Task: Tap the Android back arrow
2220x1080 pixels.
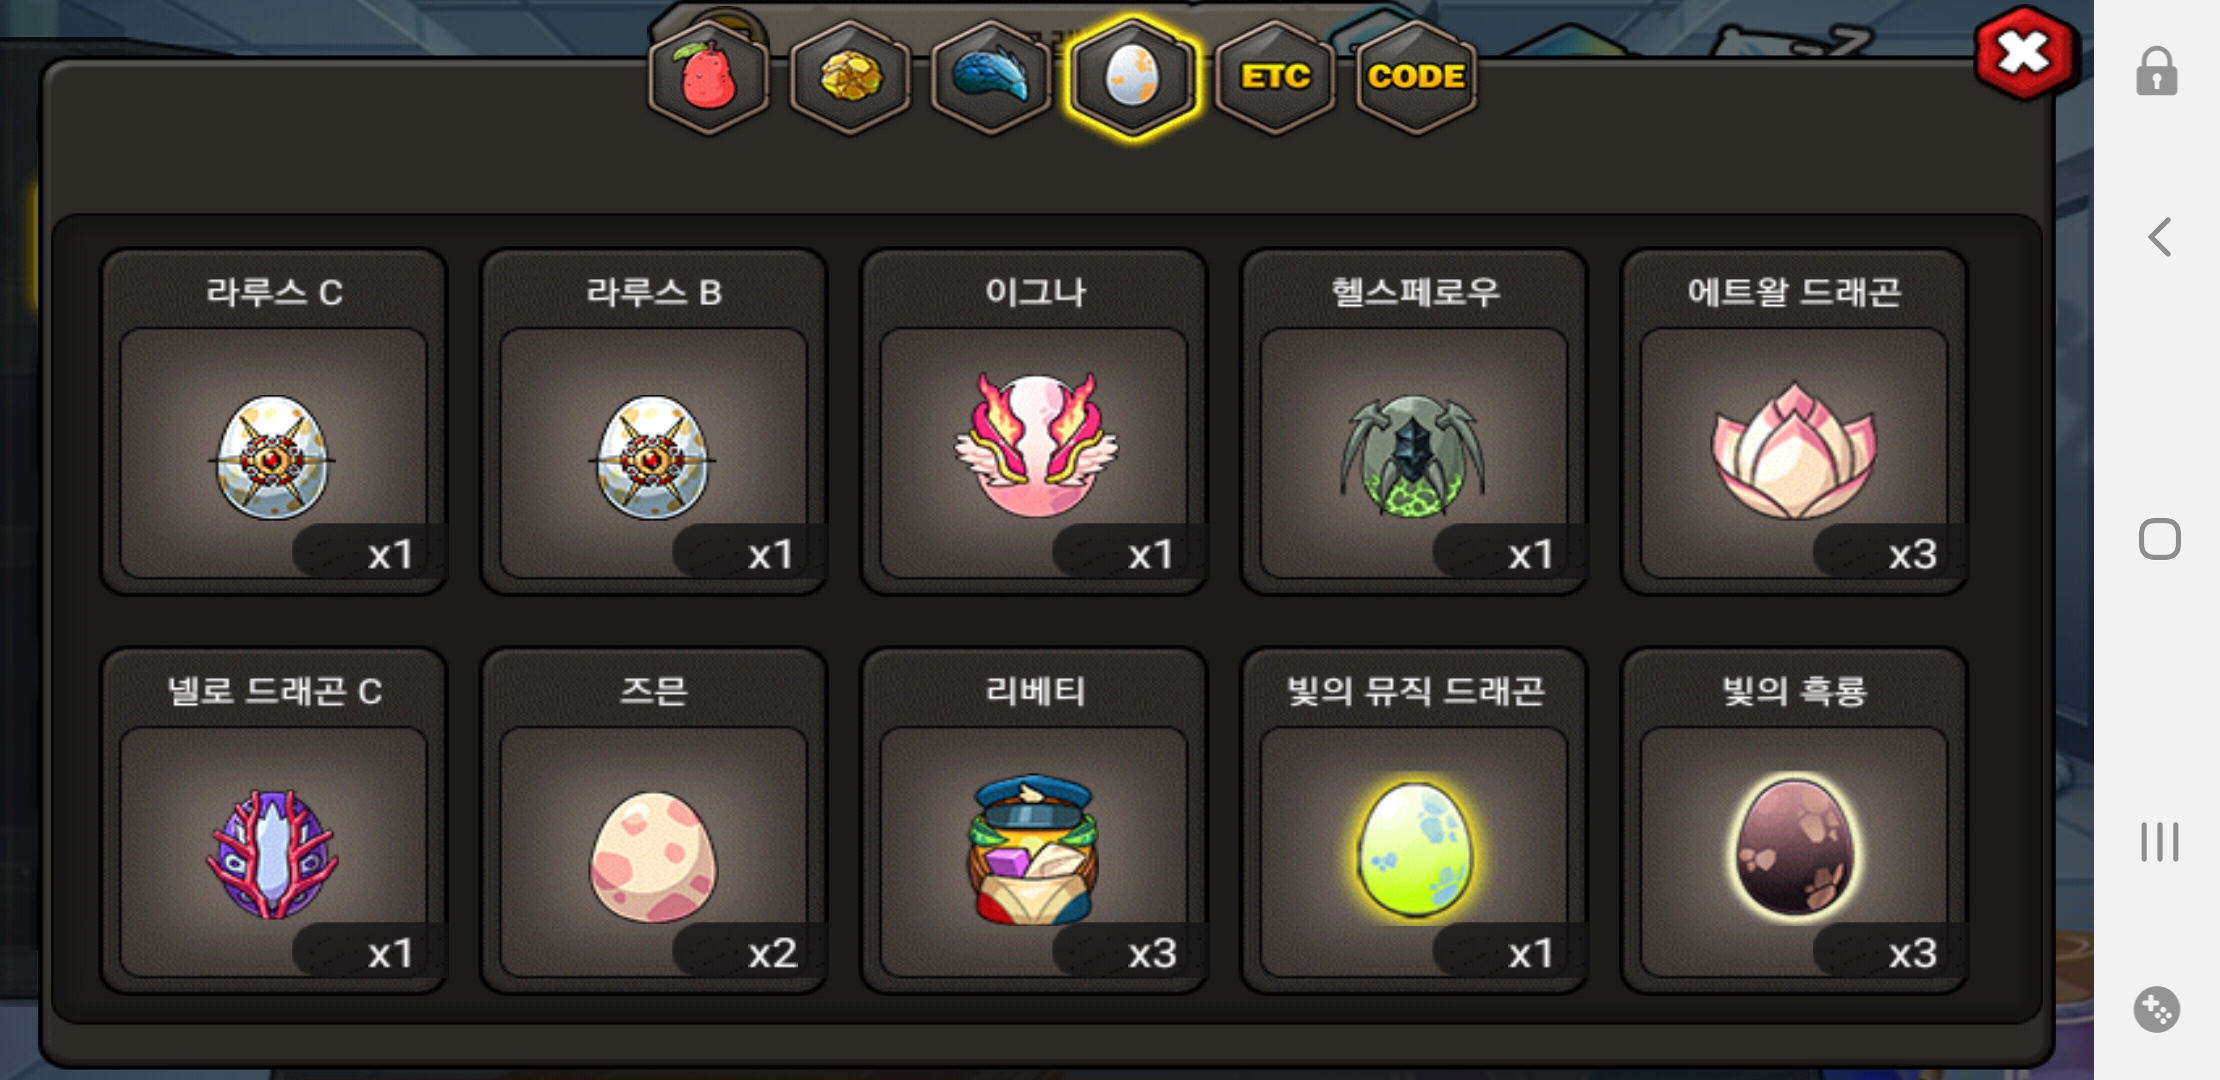Action: point(2159,237)
